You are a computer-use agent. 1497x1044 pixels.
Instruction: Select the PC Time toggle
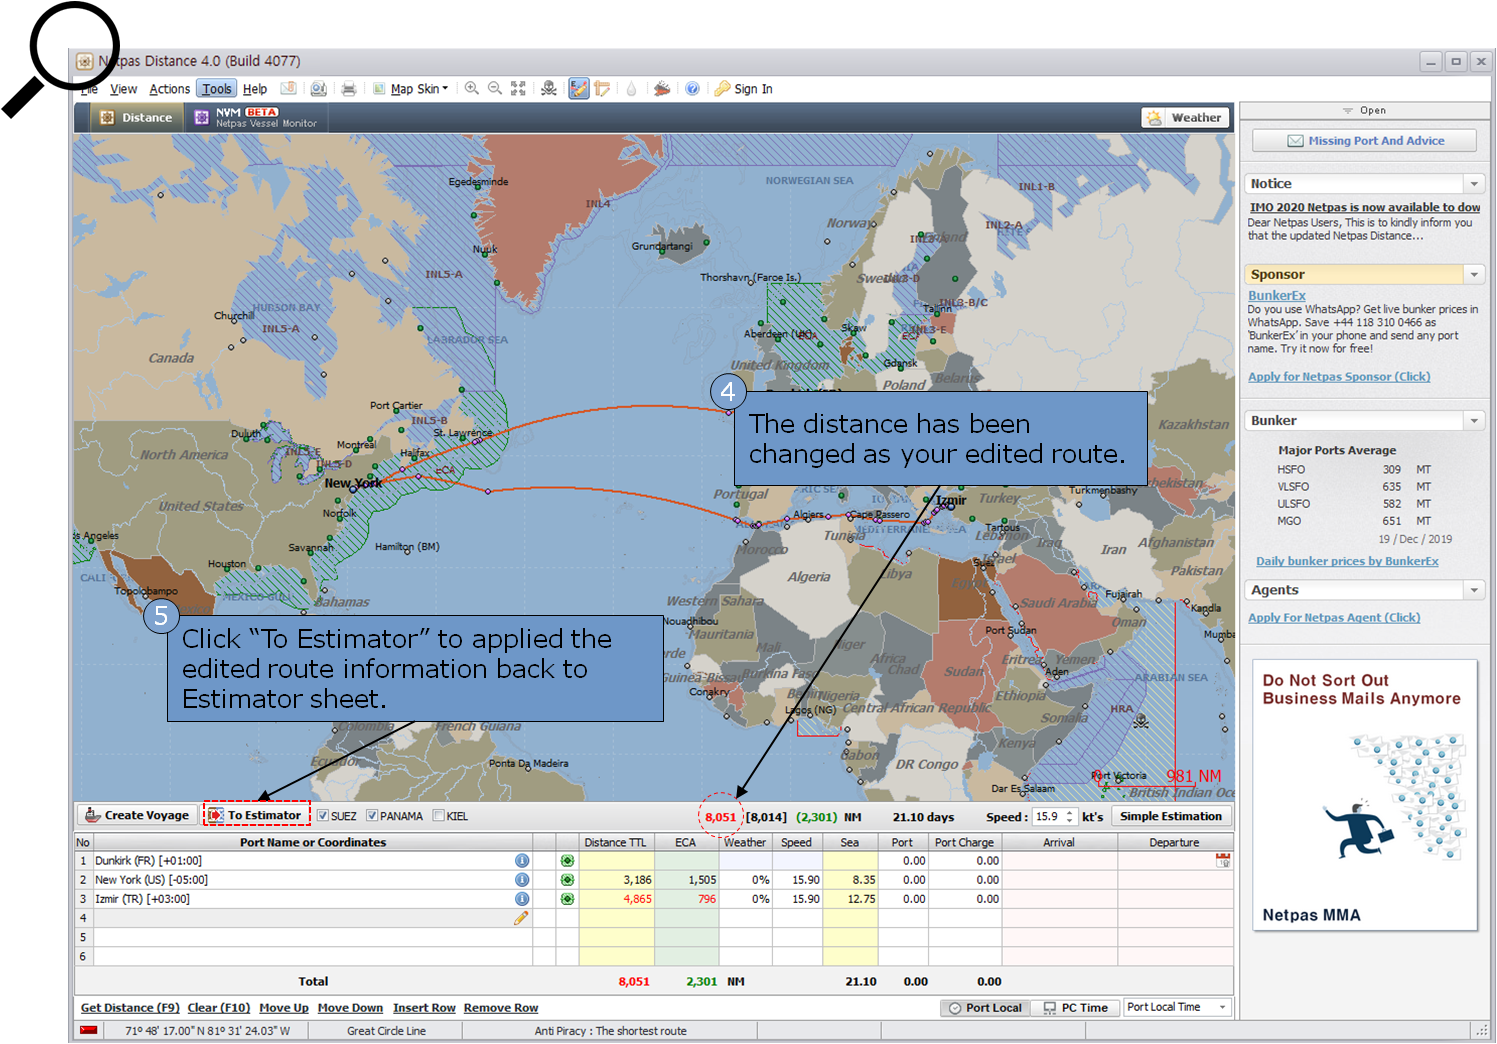[1075, 1008]
